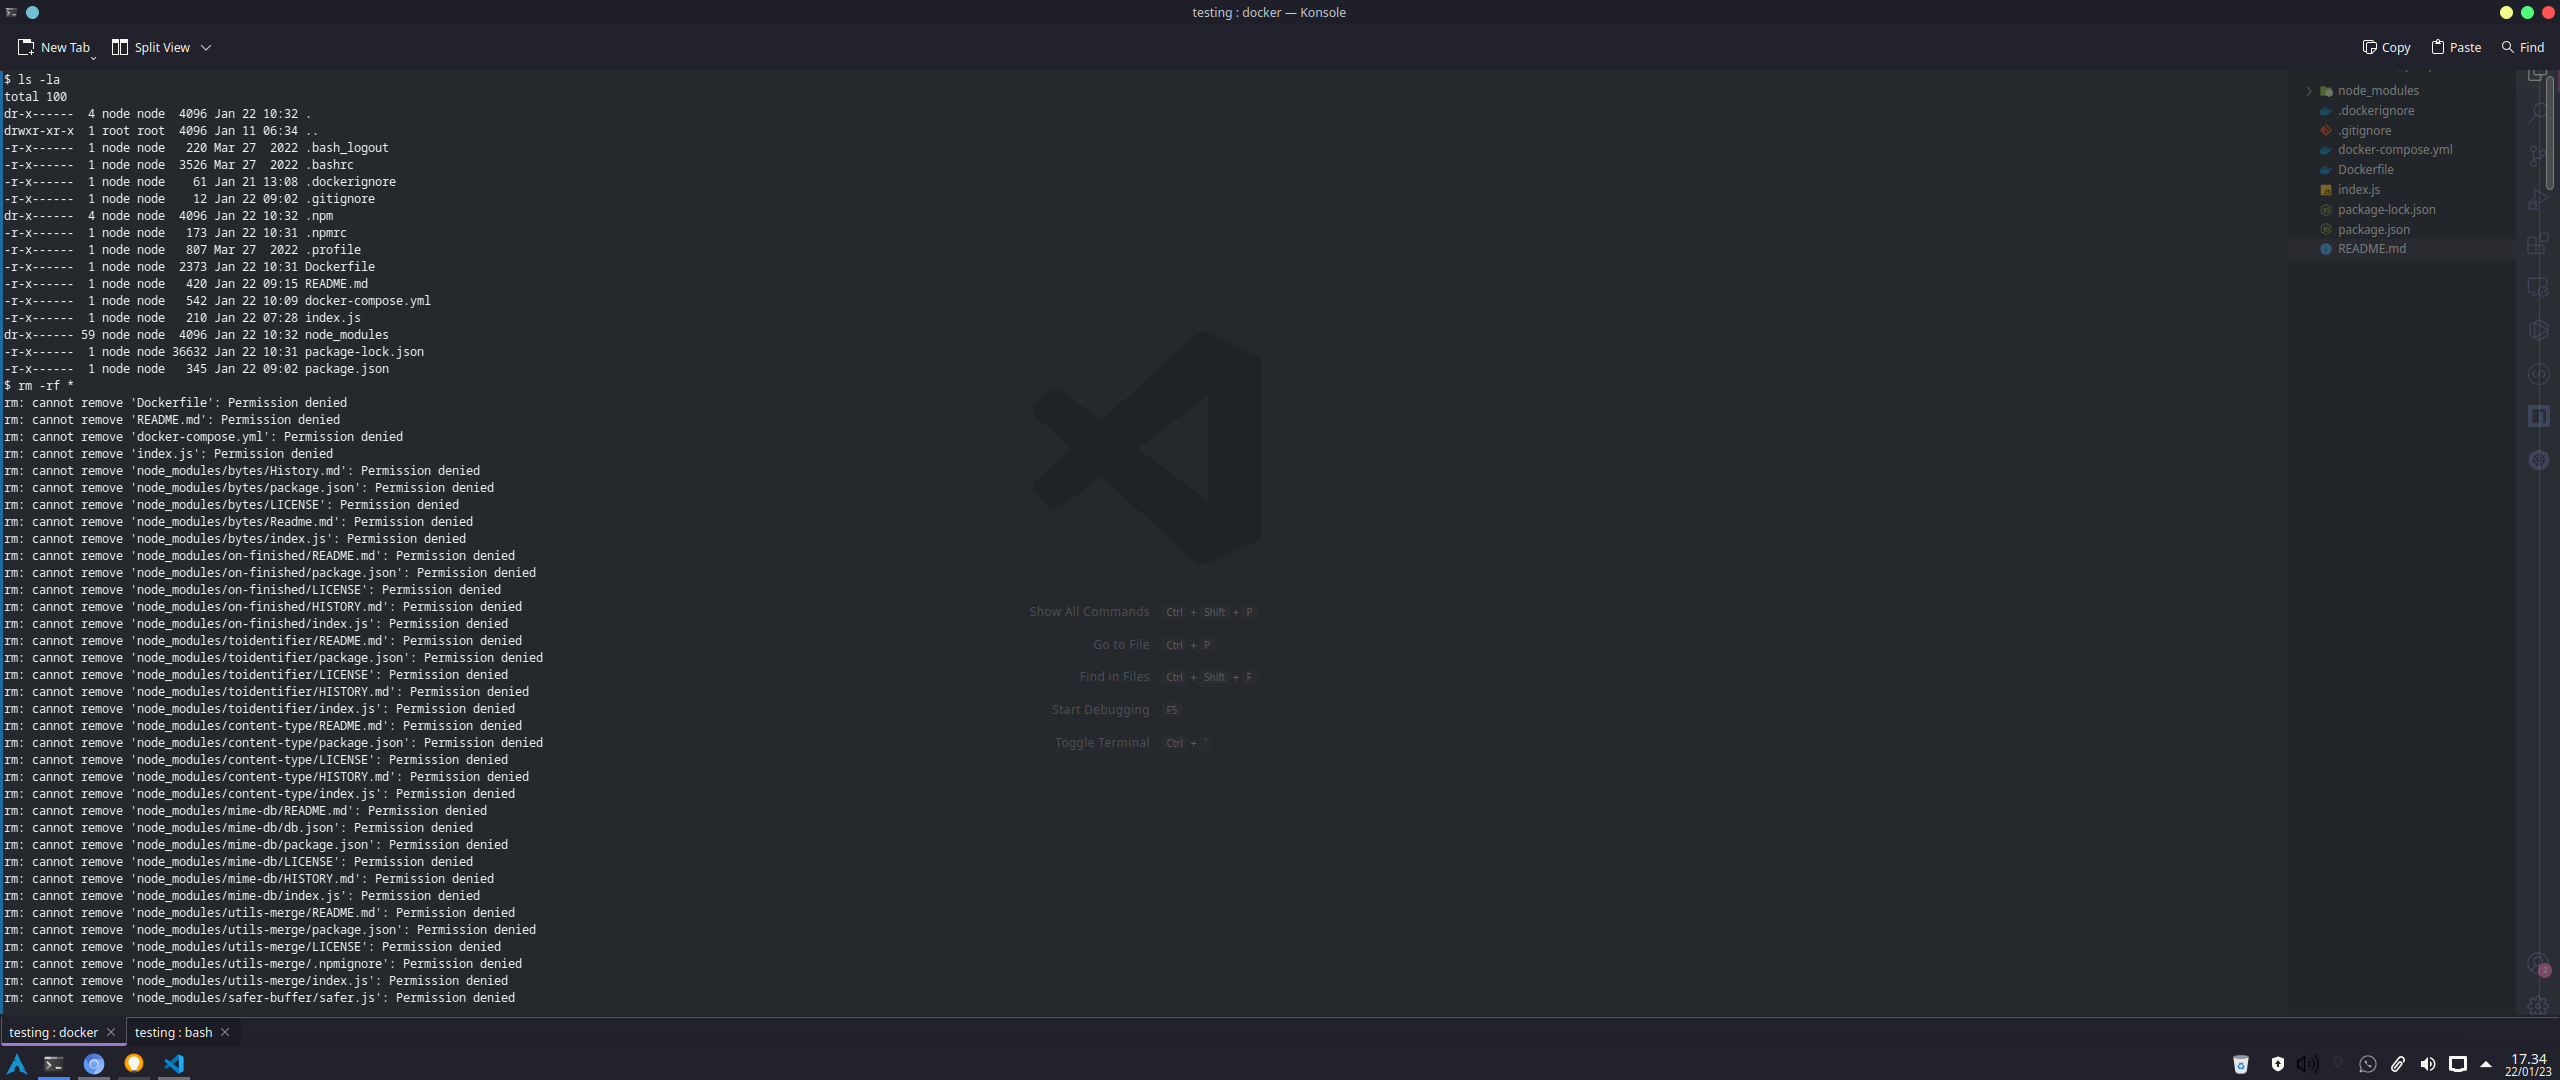
Task: Click the volume speaker tray icon
Action: tap(2427, 1064)
